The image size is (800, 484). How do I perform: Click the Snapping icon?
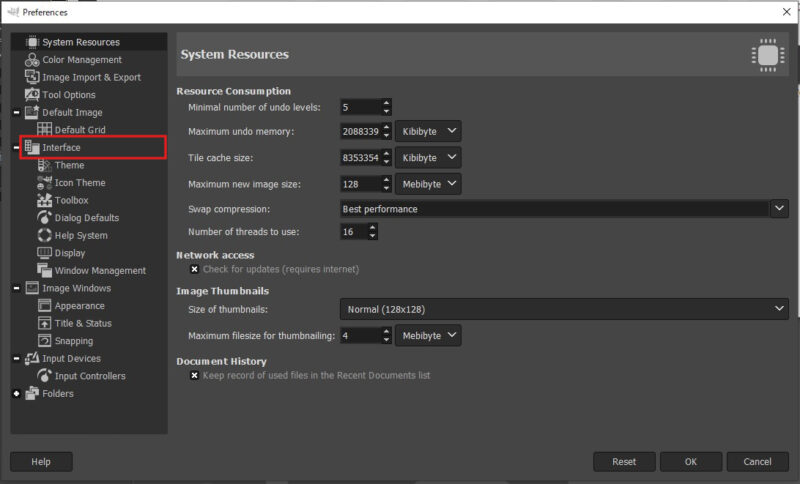[x=44, y=341]
